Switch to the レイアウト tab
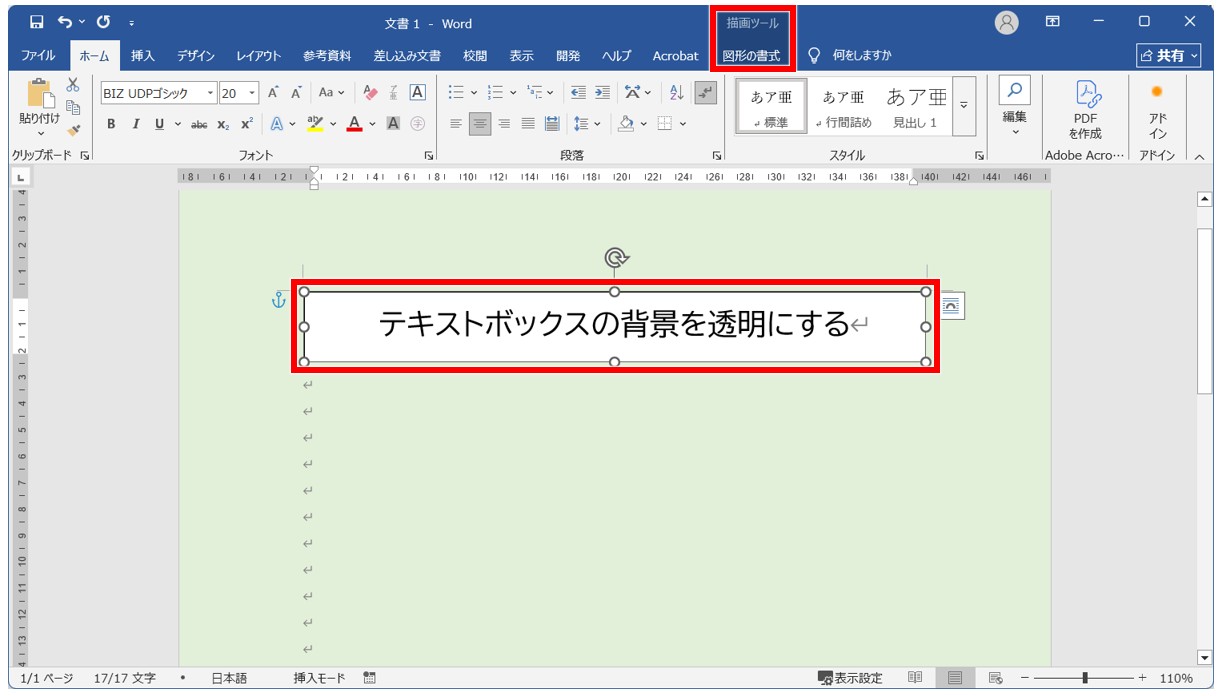The height and width of the screenshot is (696, 1222). click(259, 56)
